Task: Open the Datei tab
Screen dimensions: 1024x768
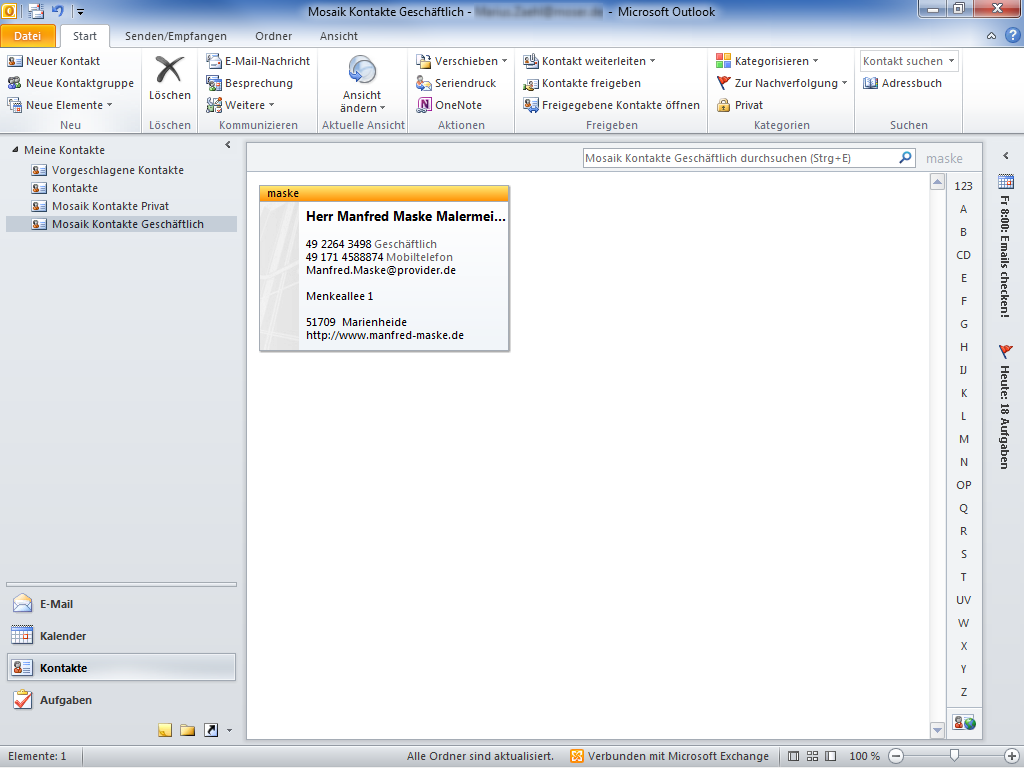Action: [x=27, y=36]
